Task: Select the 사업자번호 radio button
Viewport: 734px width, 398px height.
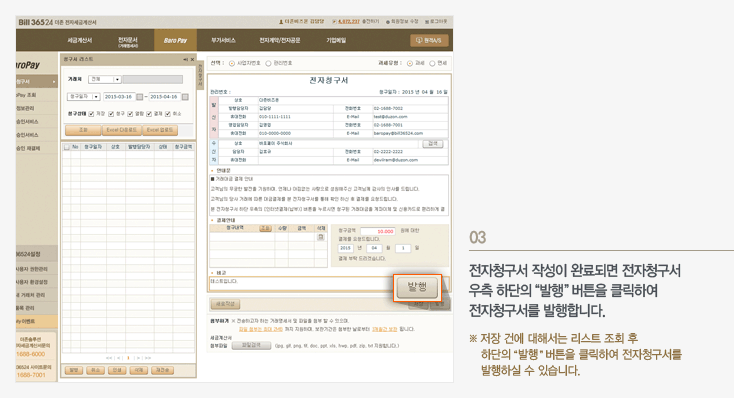Action: coord(232,63)
